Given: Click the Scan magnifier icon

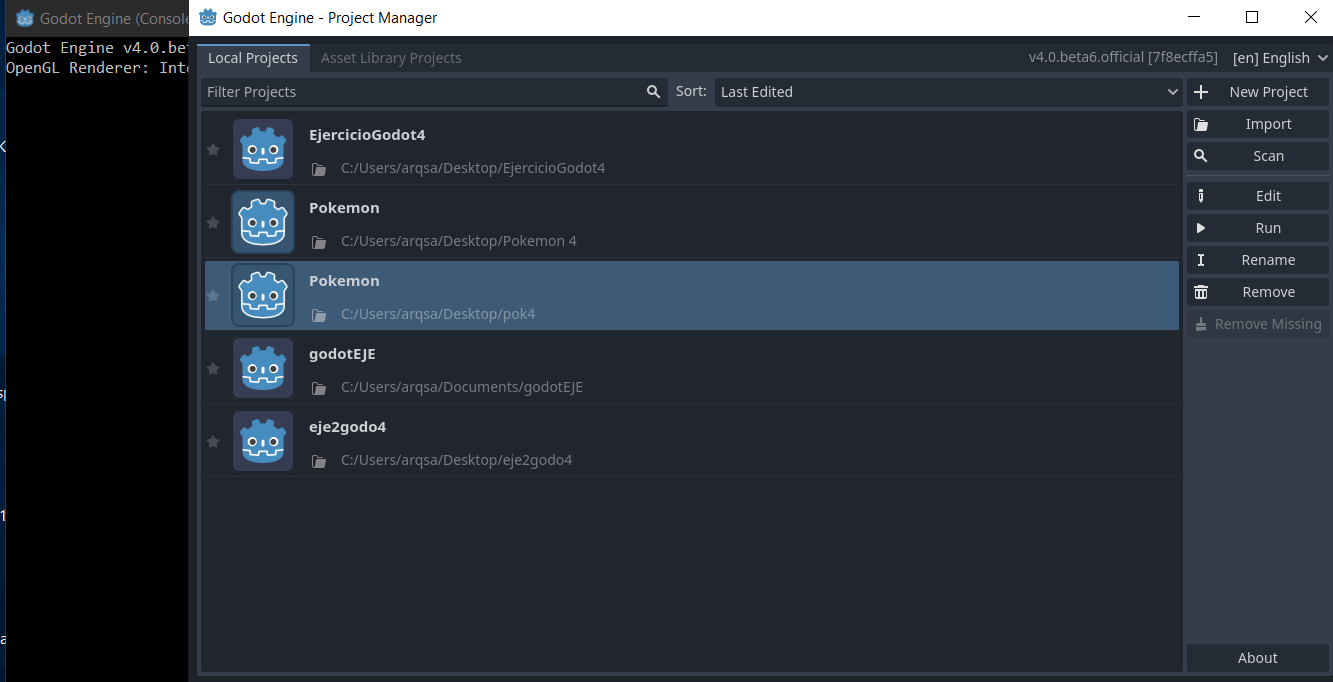Looking at the screenshot, I should click(1201, 155).
